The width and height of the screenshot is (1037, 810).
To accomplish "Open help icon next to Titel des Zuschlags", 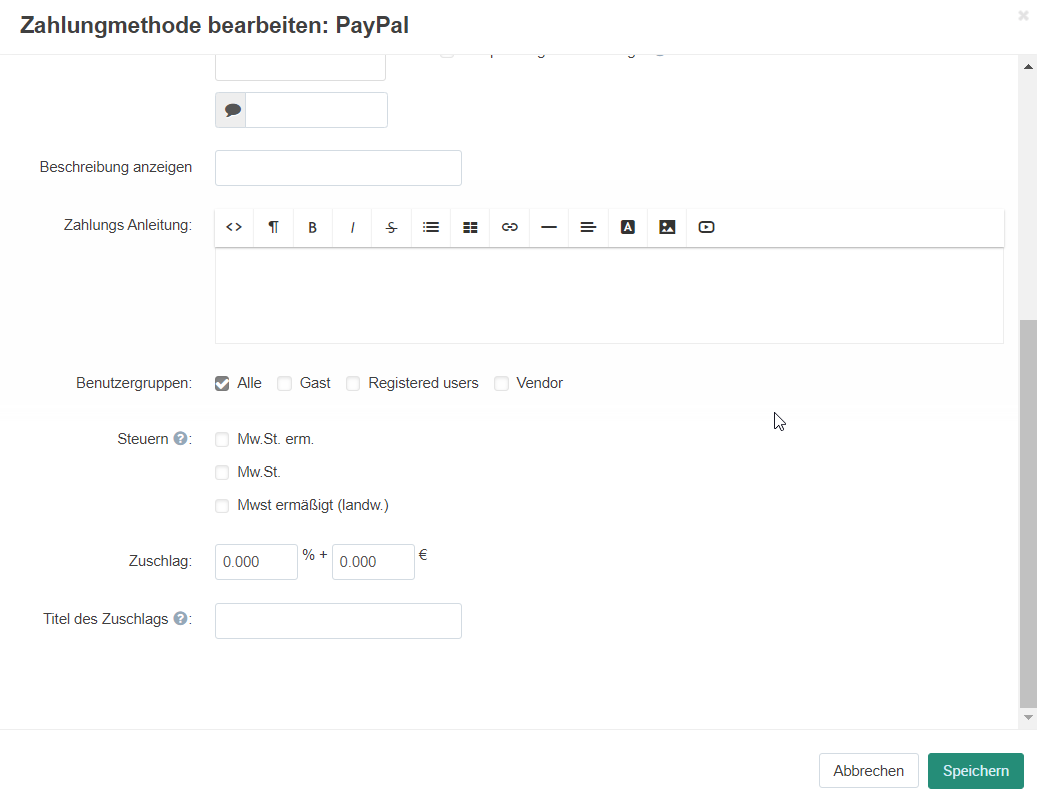I will pyautogui.click(x=180, y=618).
